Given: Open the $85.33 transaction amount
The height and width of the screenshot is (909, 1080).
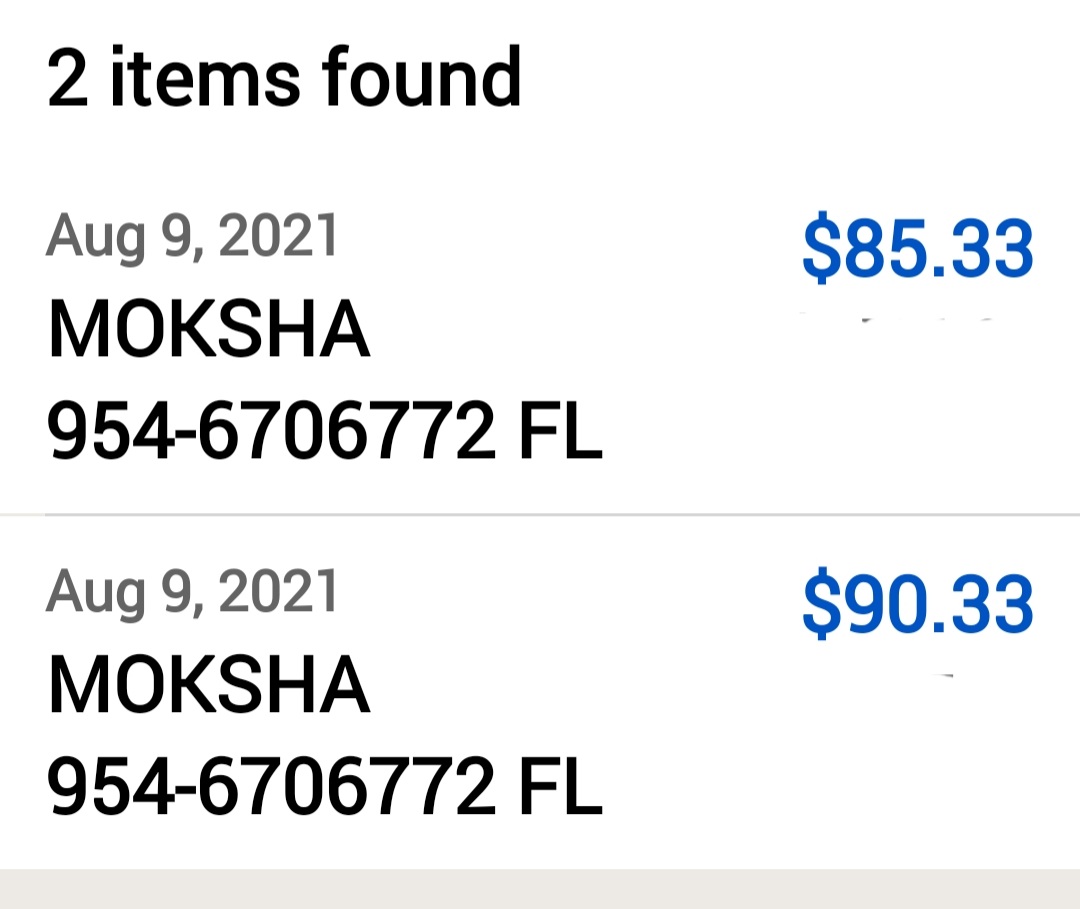Looking at the screenshot, I should click(917, 251).
